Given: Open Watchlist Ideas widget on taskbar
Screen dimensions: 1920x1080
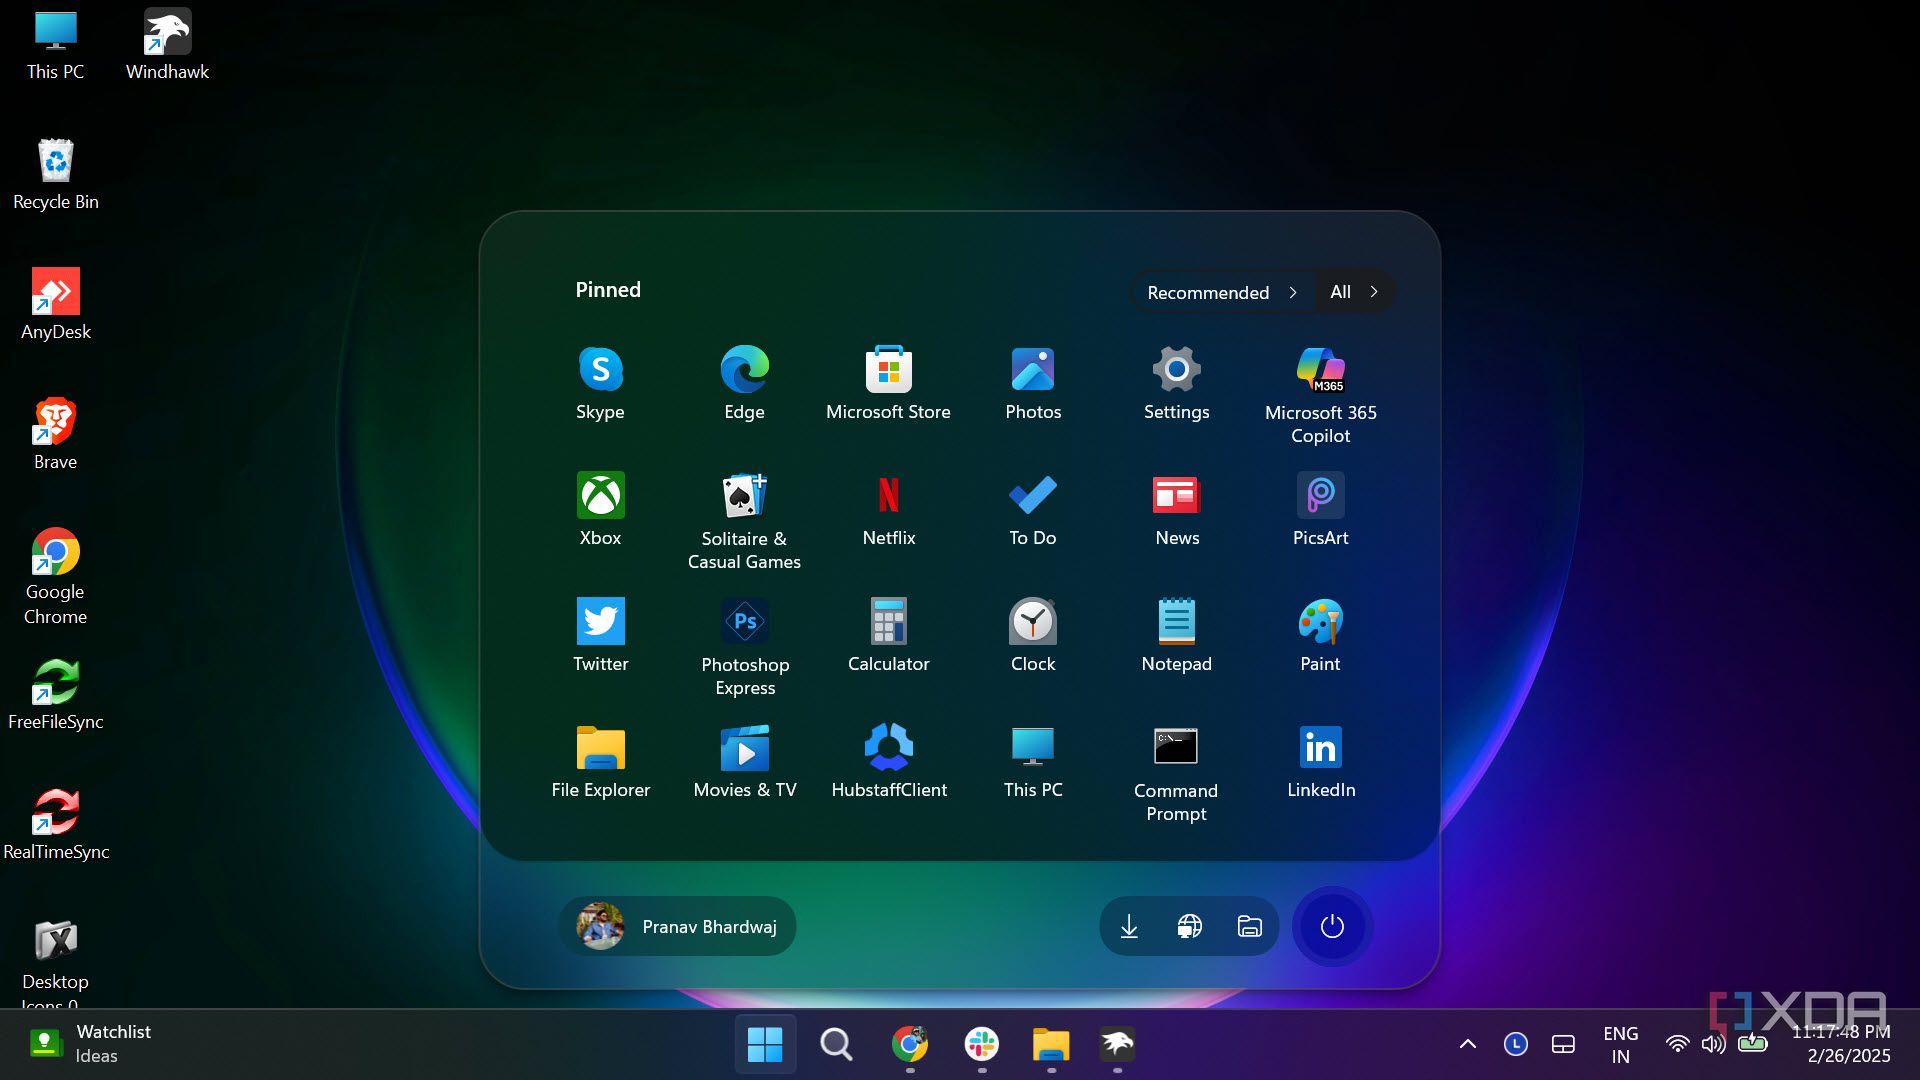Looking at the screenshot, I should point(90,1044).
